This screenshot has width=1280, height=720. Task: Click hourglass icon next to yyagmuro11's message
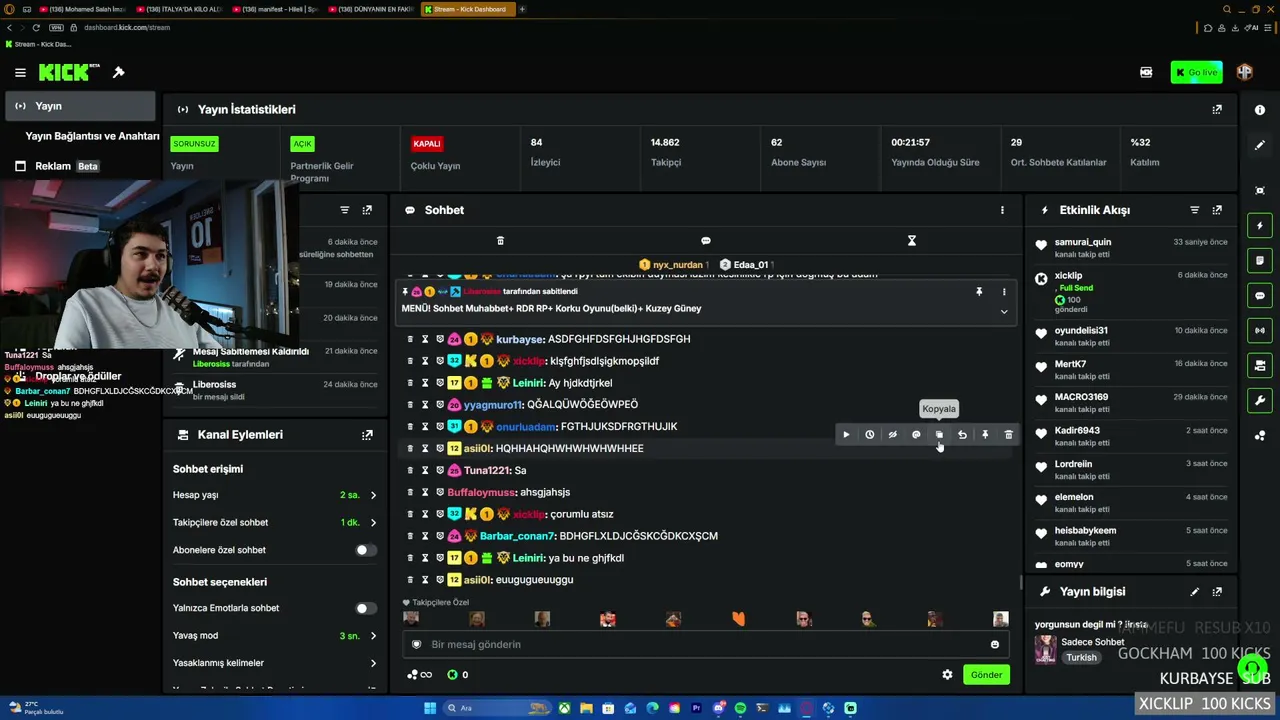(x=425, y=405)
